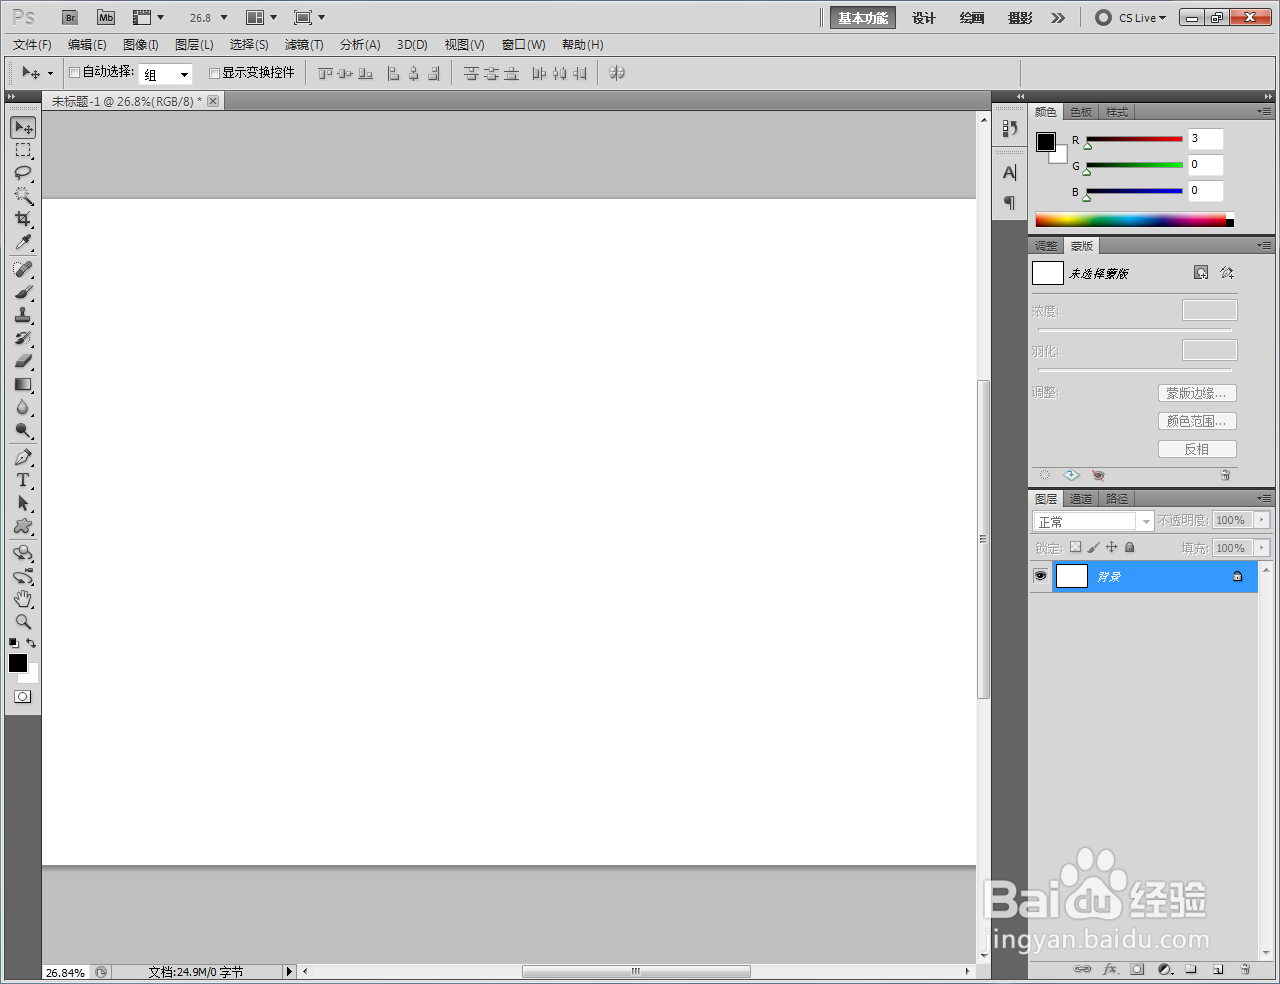The image size is (1280, 984).
Task: Select the Horizontal Type tool
Action: (23, 480)
